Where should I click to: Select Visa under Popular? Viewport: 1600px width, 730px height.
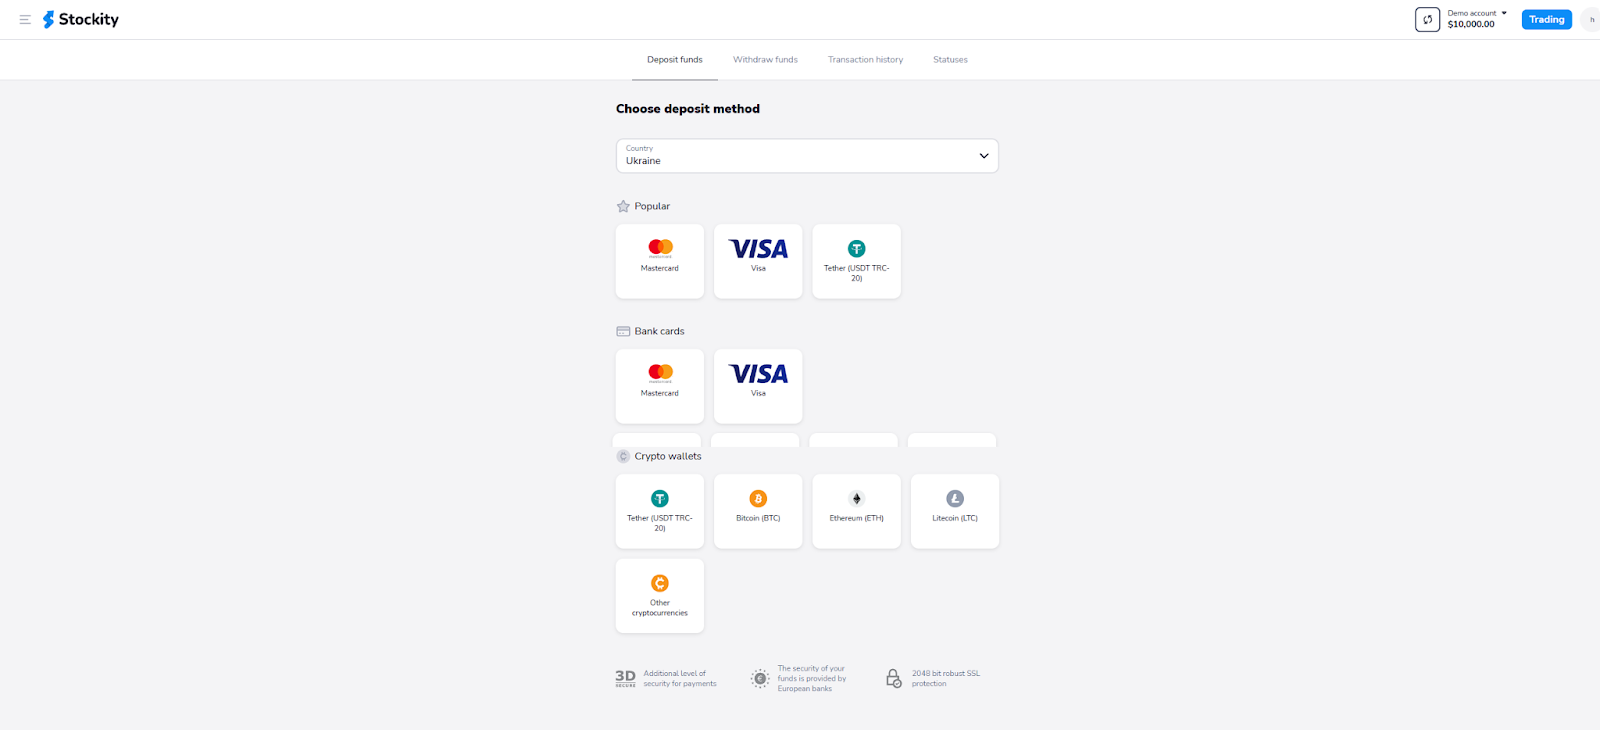point(758,261)
